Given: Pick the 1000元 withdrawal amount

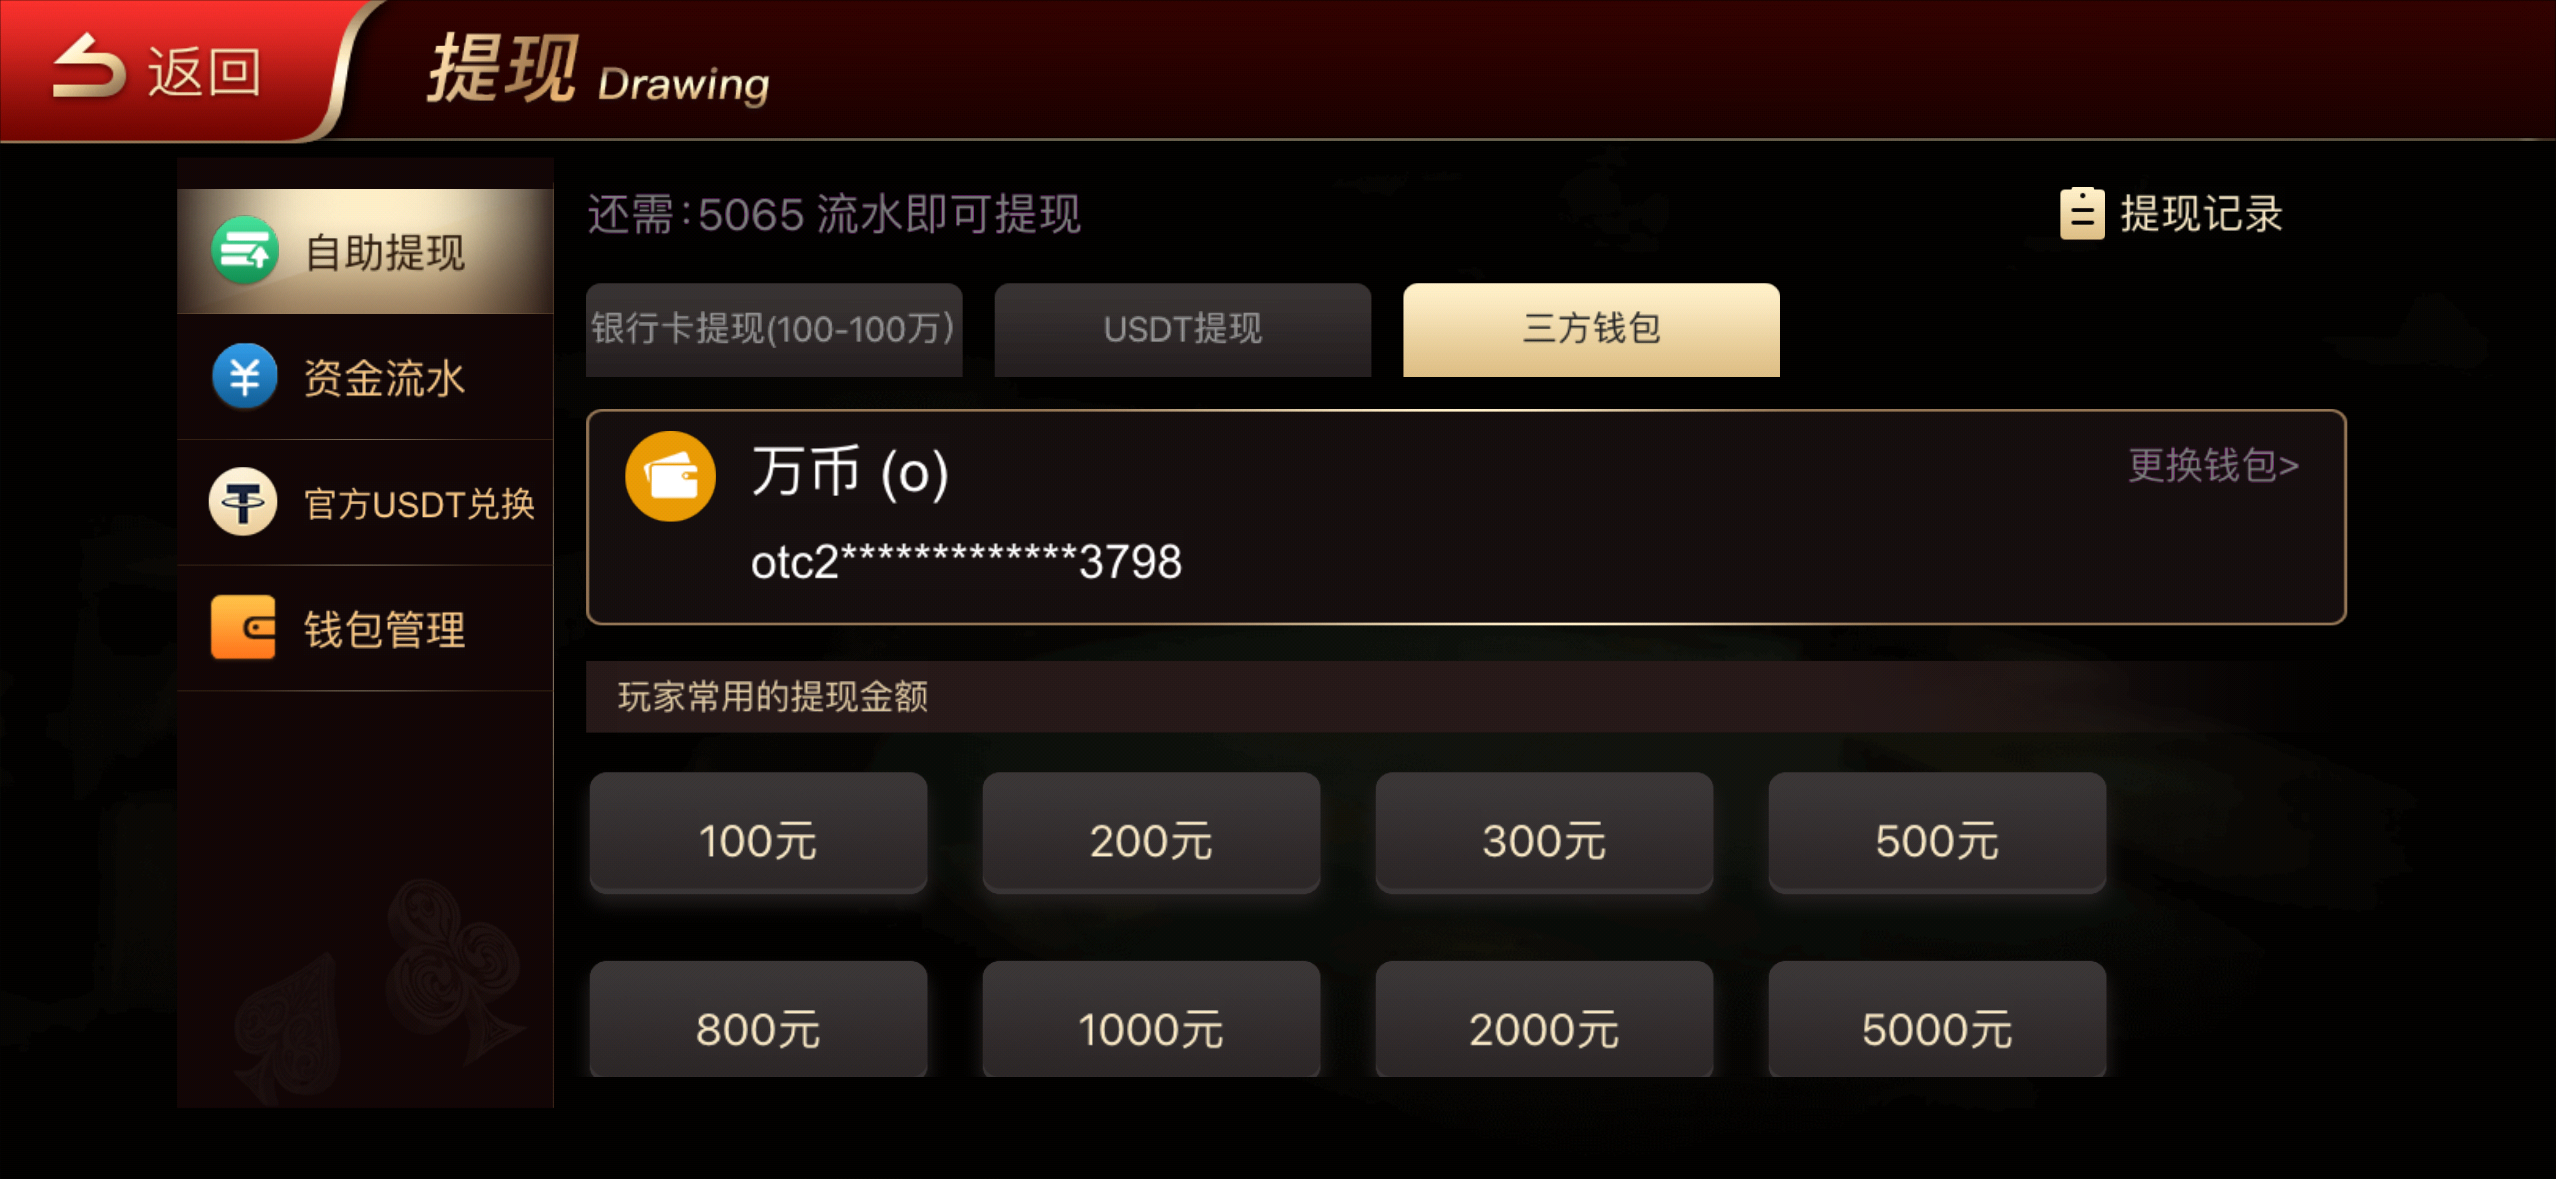Looking at the screenshot, I should click(1151, 1020).
